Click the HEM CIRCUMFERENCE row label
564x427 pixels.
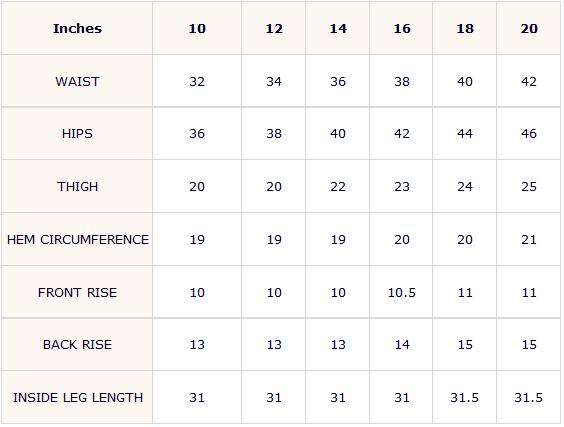(x=77, y=240)
